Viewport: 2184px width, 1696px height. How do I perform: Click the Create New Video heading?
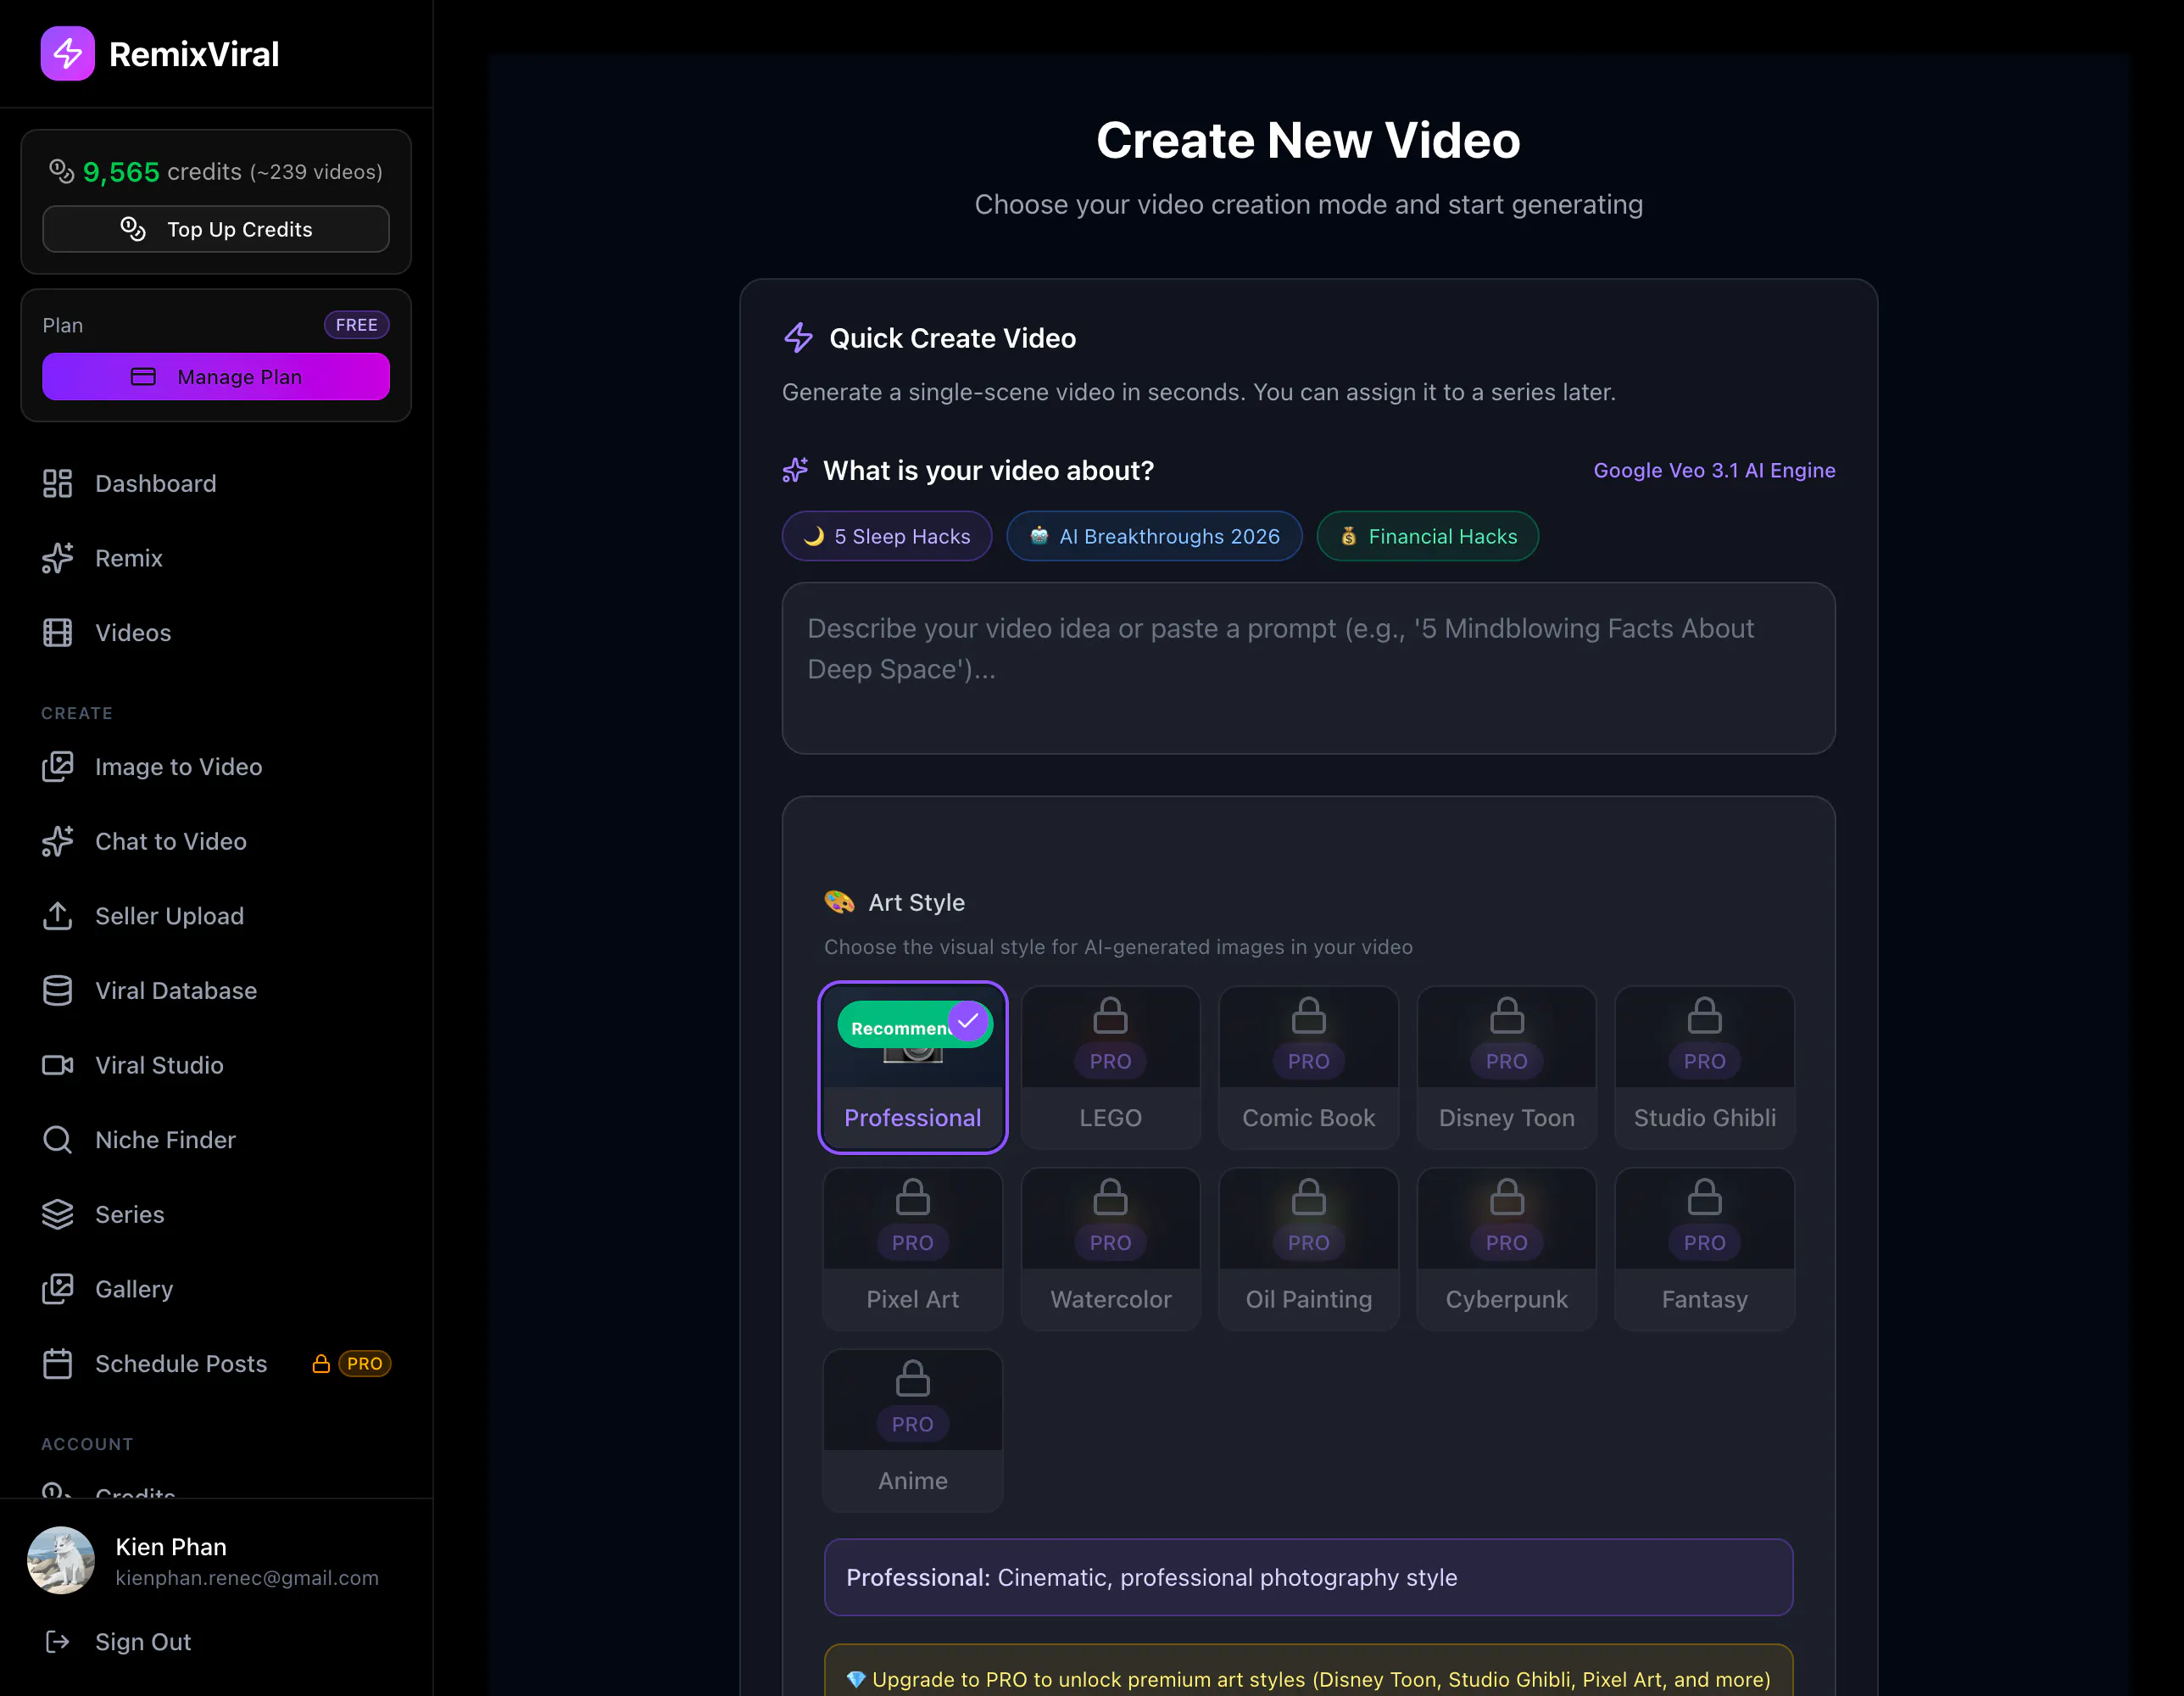[1308, 140]
